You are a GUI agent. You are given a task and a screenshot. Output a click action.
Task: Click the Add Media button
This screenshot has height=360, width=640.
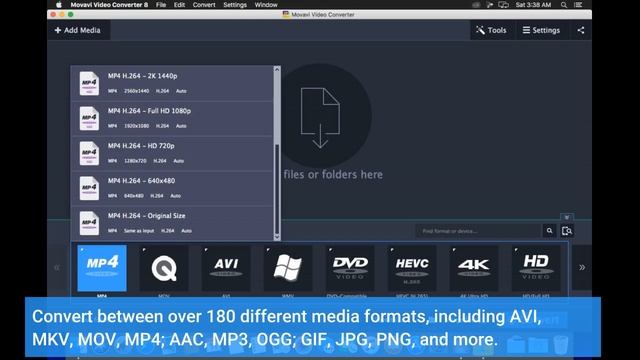[x=78, y=30]
